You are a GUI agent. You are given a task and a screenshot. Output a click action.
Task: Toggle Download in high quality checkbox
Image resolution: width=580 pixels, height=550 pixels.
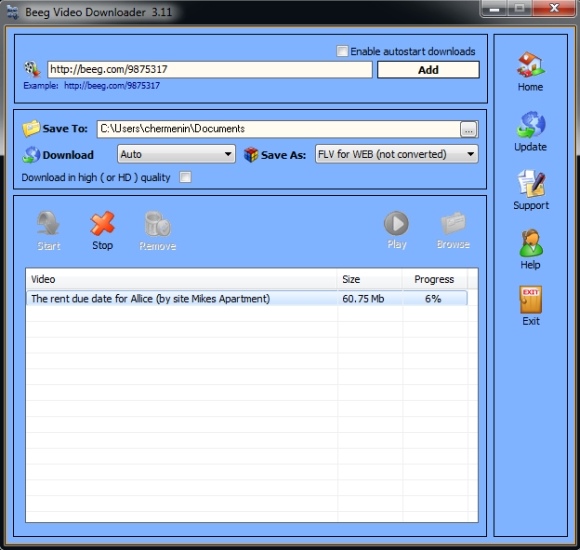[x=185, y=177]
